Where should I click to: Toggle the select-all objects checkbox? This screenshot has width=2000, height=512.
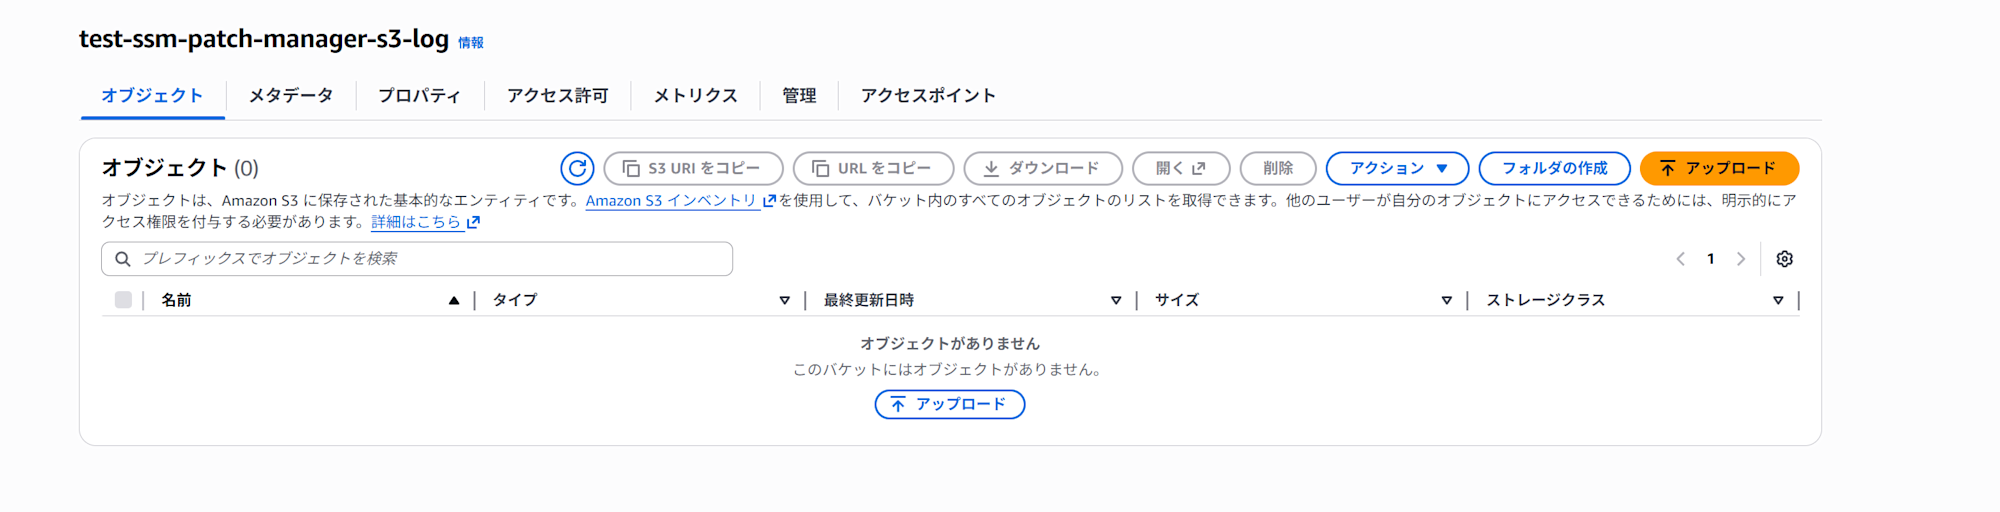click(x=123, y=300)
